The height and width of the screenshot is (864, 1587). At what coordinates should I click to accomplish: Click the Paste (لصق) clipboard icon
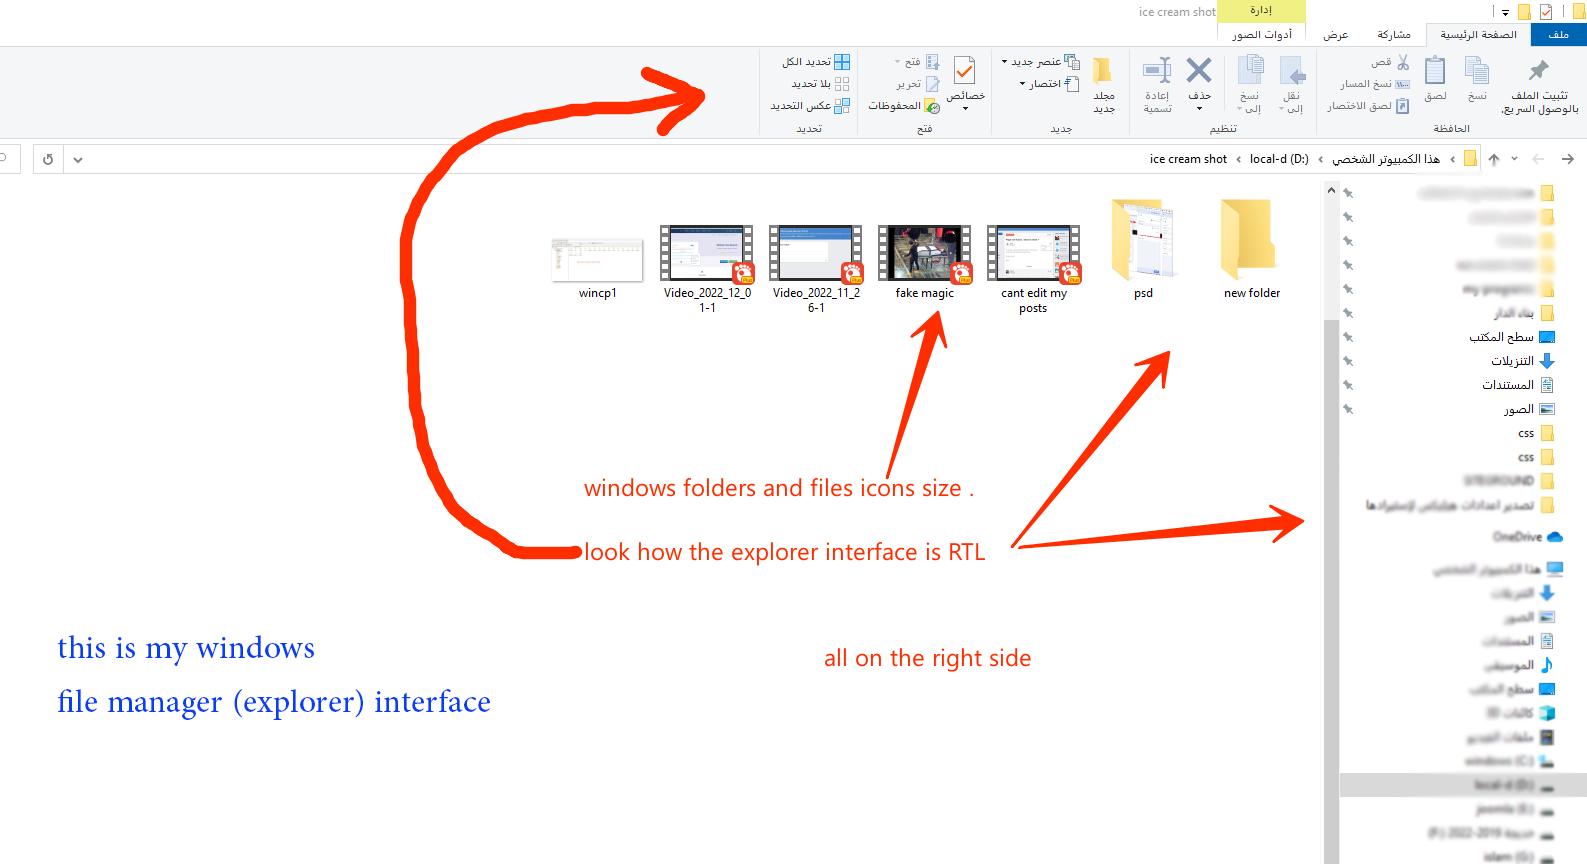(1435, 71)
